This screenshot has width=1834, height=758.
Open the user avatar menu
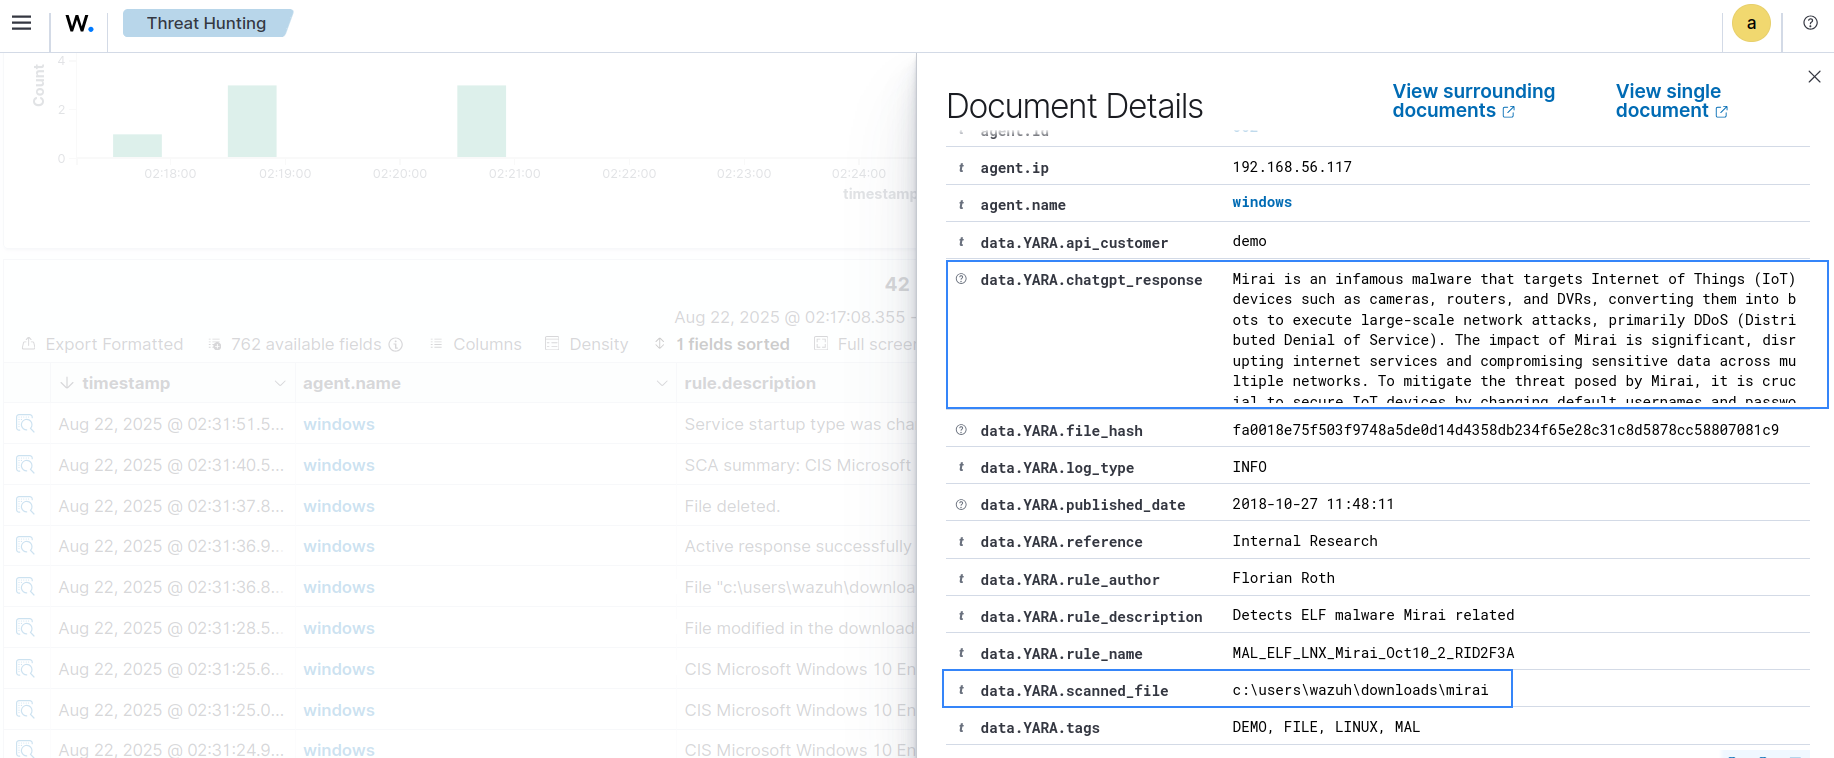click(x=1750, y=23)
